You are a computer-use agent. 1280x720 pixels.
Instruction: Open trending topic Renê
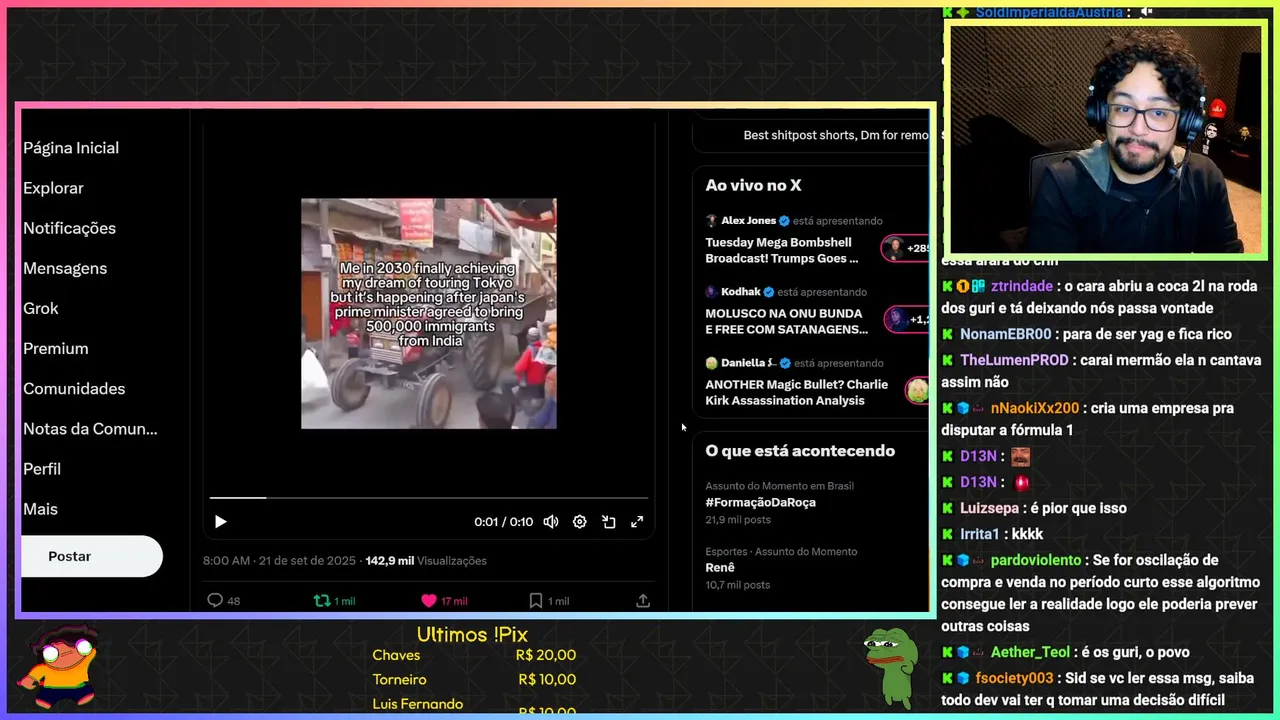[720, 567]
